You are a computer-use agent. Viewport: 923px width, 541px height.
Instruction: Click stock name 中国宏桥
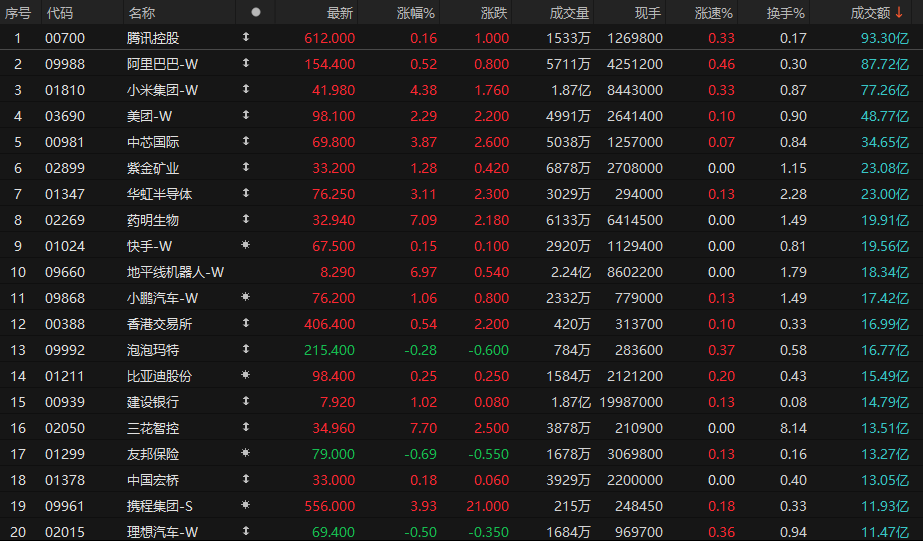click(x=153, y=480)
